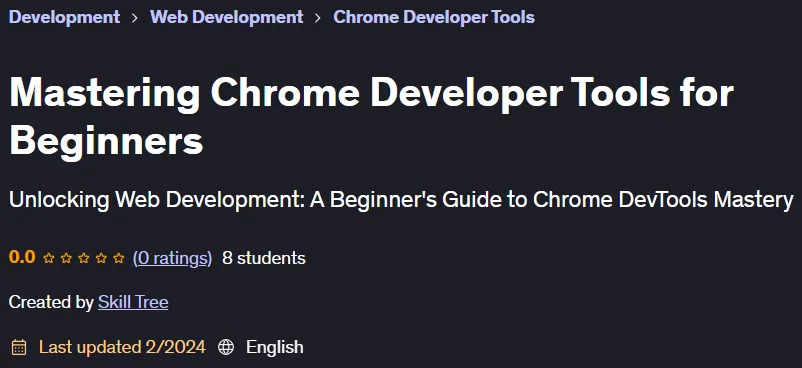
Task: Click the 8 students text
Action: coord(264,258)
